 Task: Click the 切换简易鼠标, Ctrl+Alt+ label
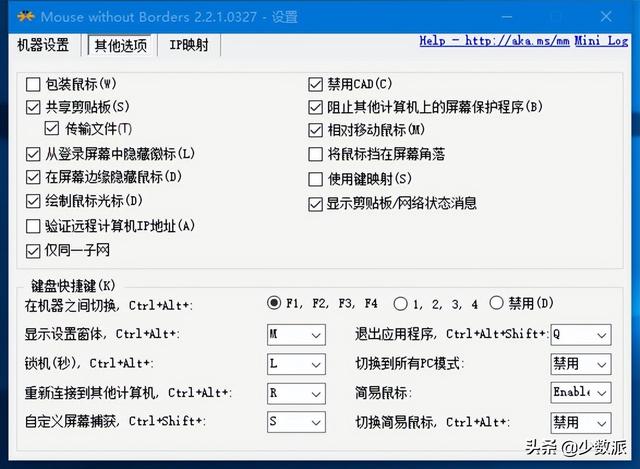pyautogui.click(x=433, y=422)
